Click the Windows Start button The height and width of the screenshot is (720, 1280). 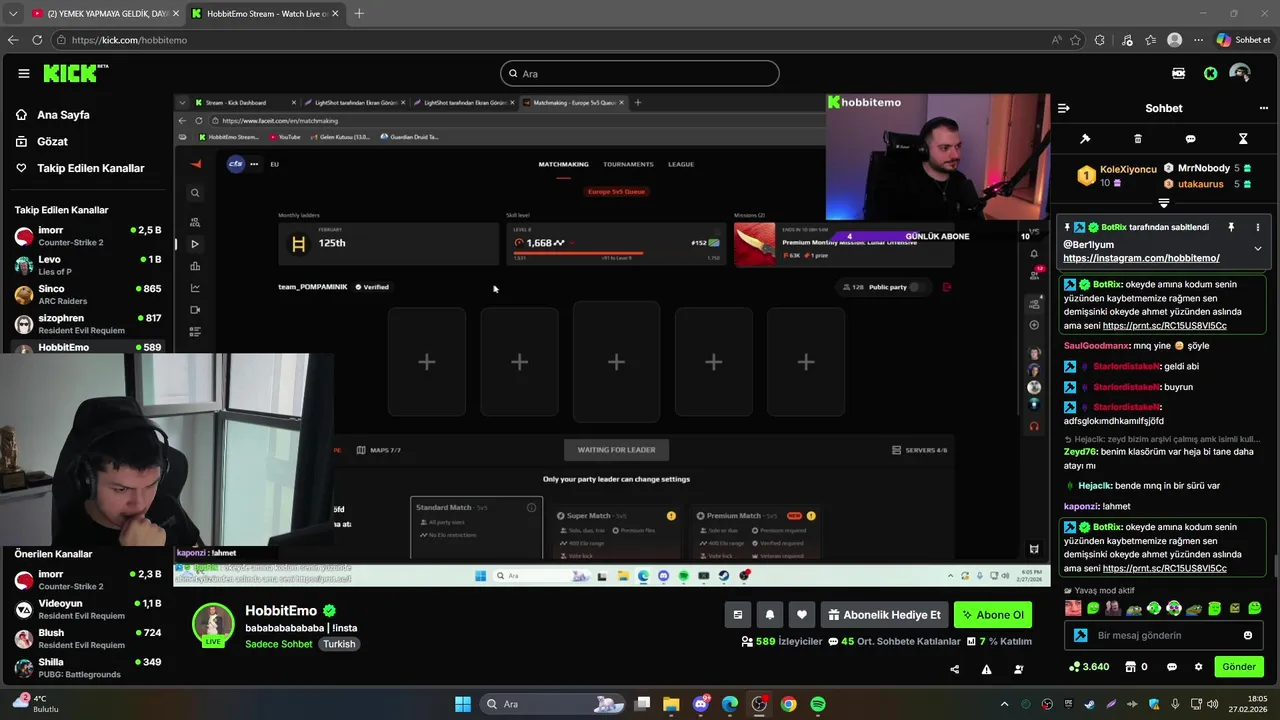463,704
